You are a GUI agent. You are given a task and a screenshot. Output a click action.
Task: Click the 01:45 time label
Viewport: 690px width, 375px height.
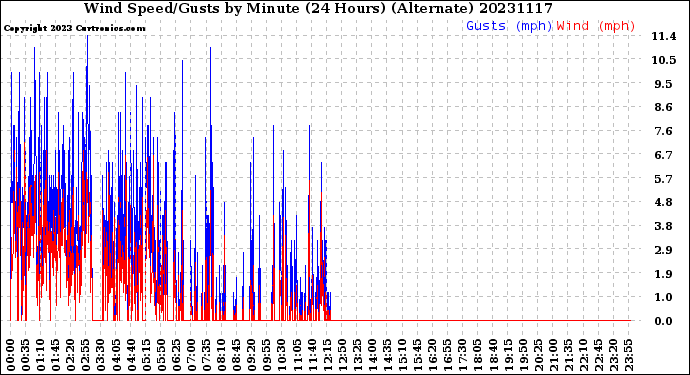click(x=55, y=356)
